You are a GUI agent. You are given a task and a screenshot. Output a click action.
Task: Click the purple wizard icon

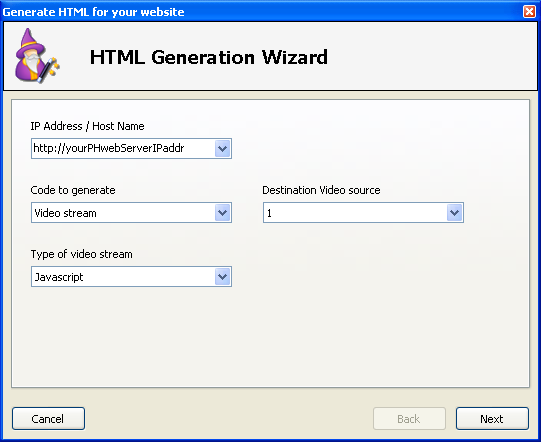pos(37,56)
